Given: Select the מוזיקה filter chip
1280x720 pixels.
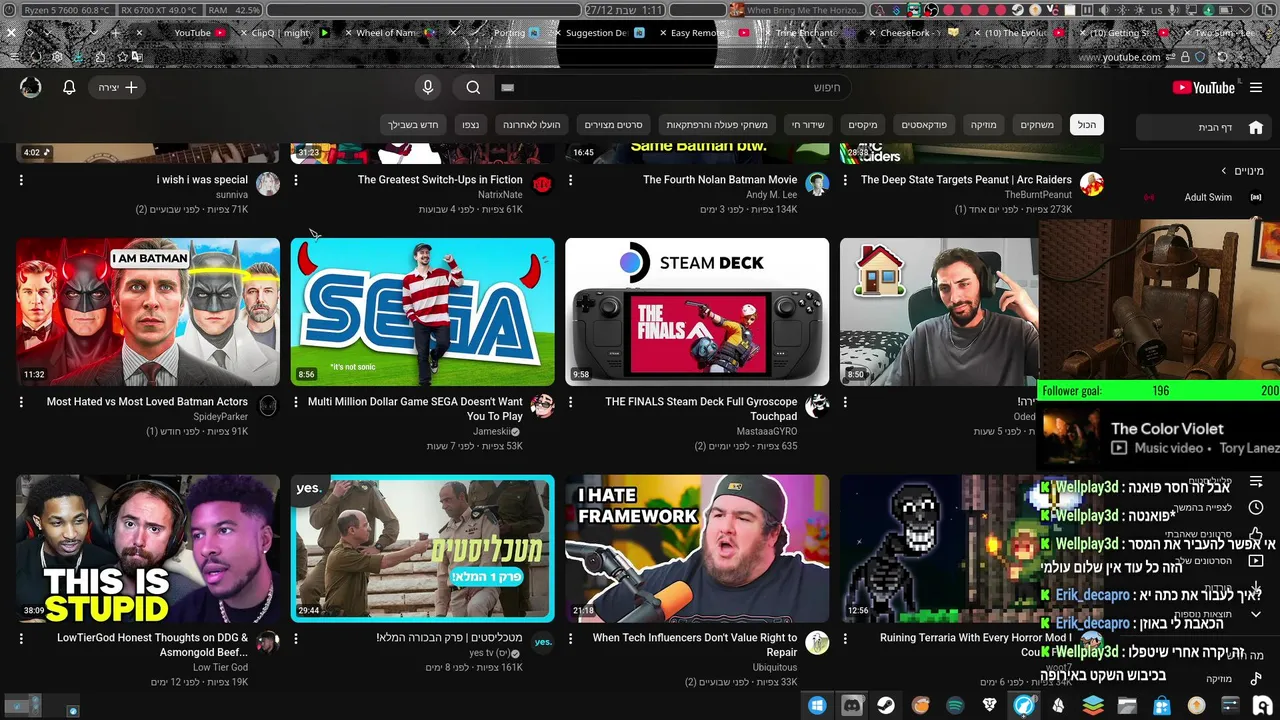Looking at the screenshot, I should coord(983,125).
